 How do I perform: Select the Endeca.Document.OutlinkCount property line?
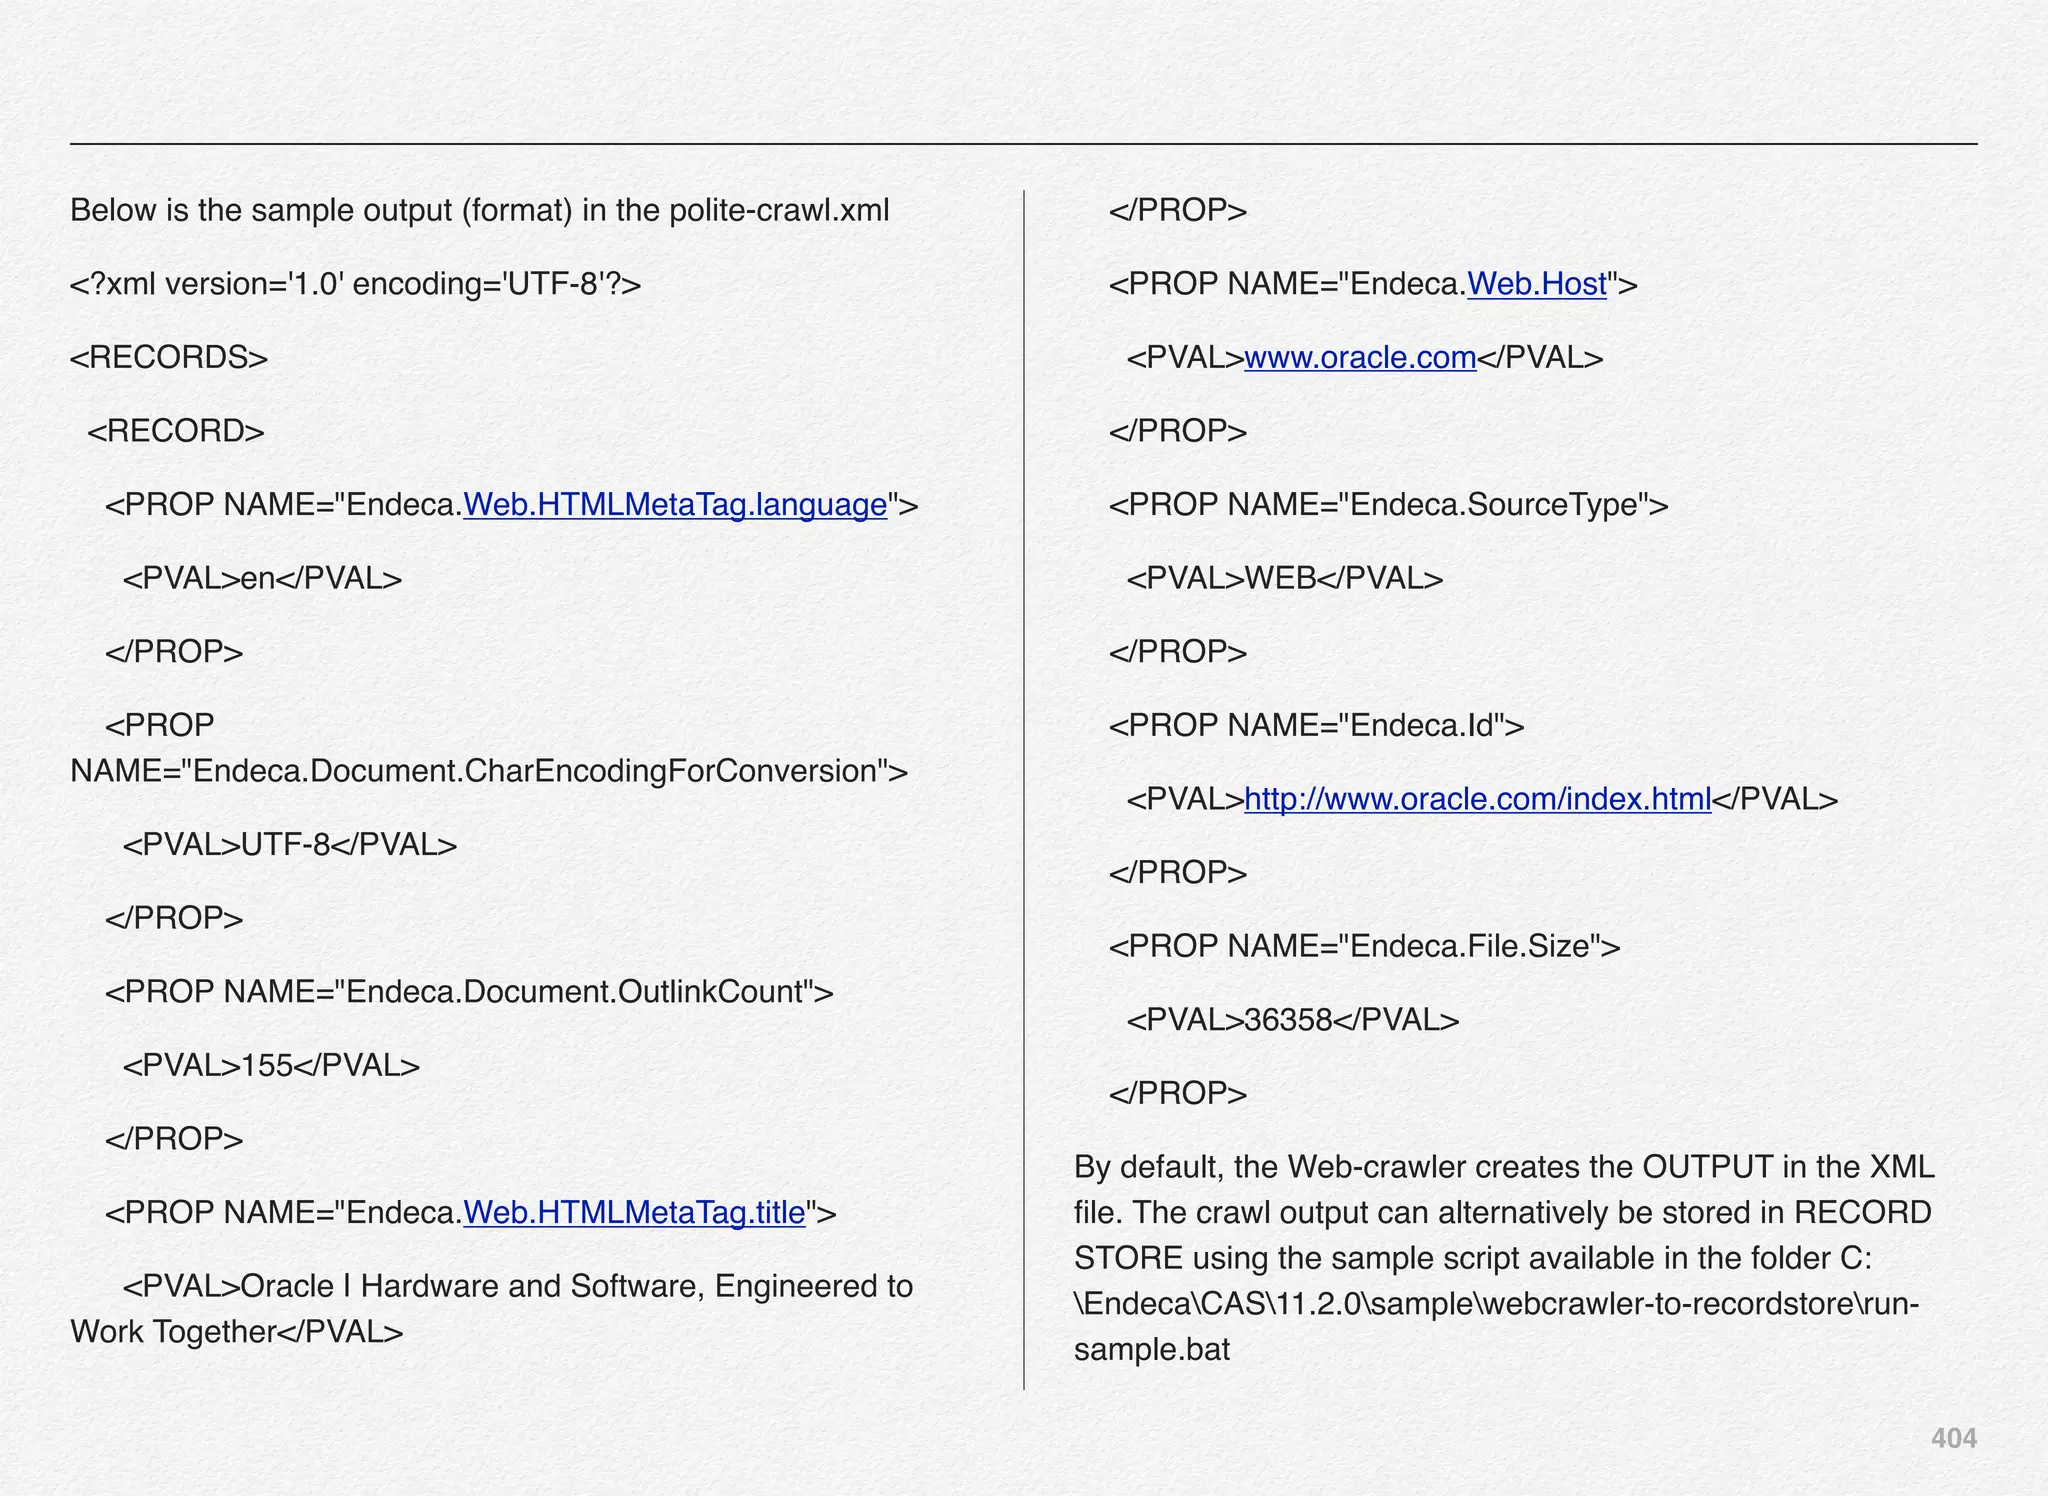pyautogui.click(x=469, y=992)
